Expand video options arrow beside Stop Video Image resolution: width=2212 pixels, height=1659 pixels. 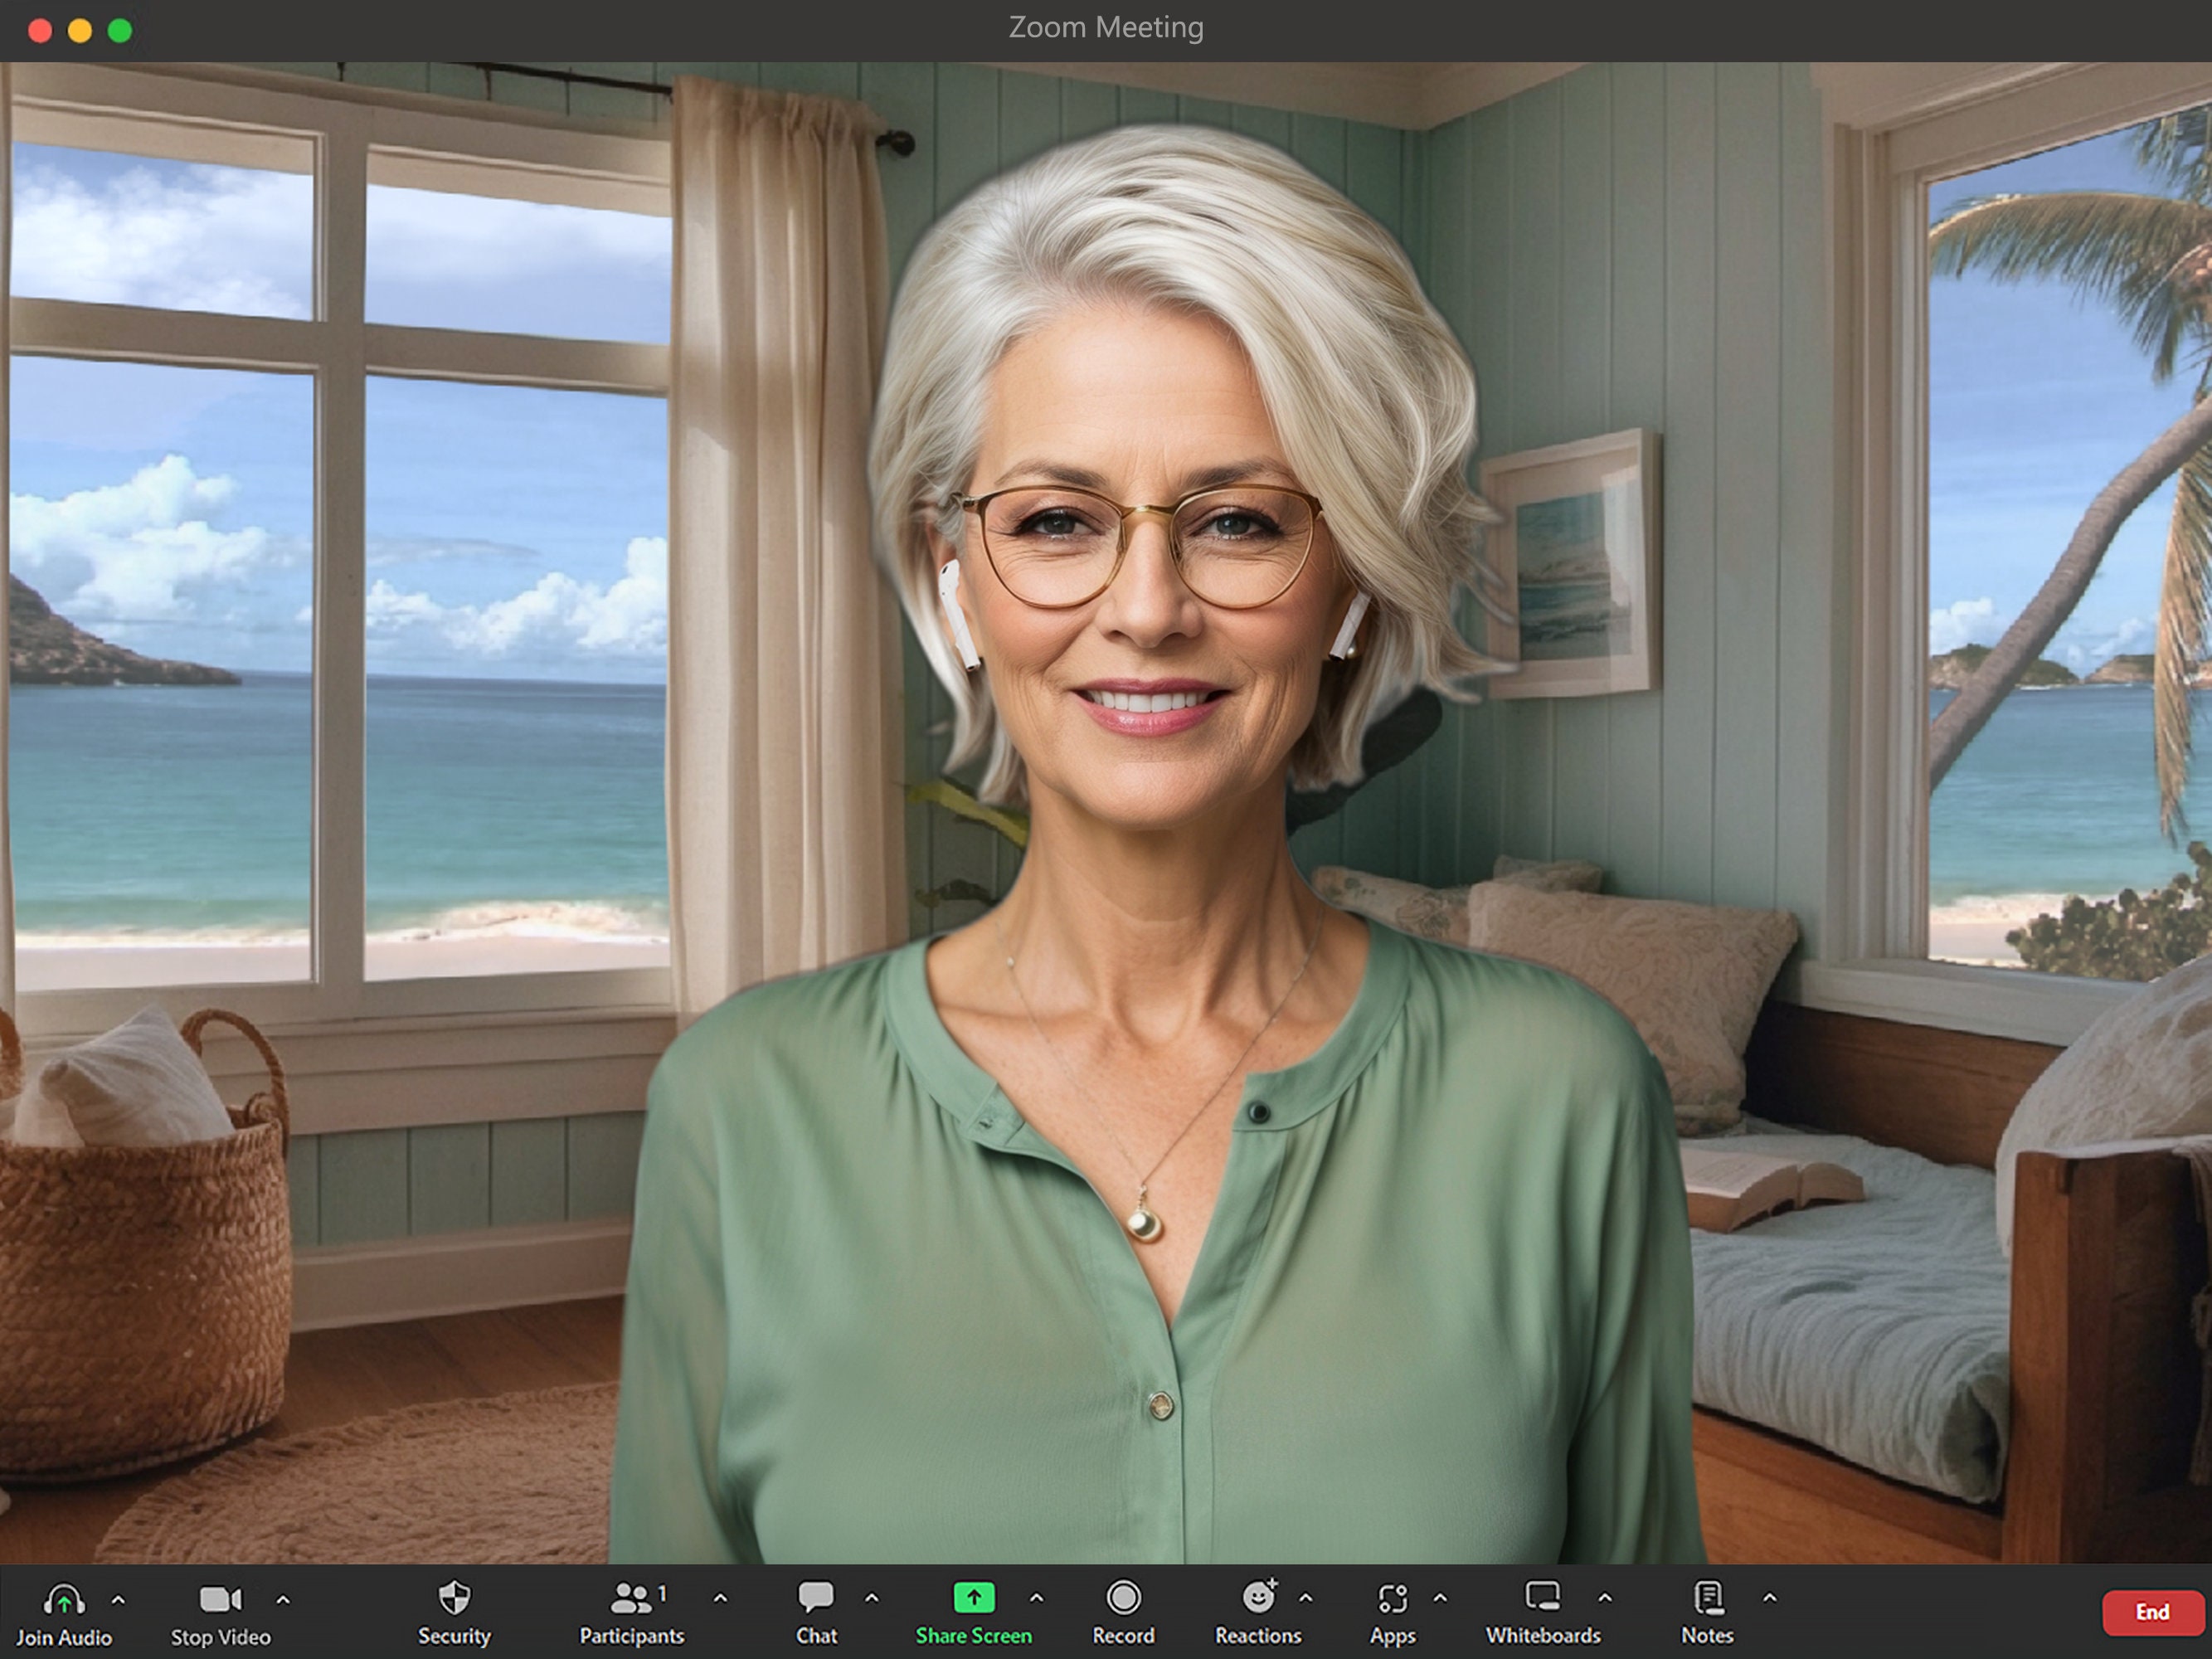283,1599
